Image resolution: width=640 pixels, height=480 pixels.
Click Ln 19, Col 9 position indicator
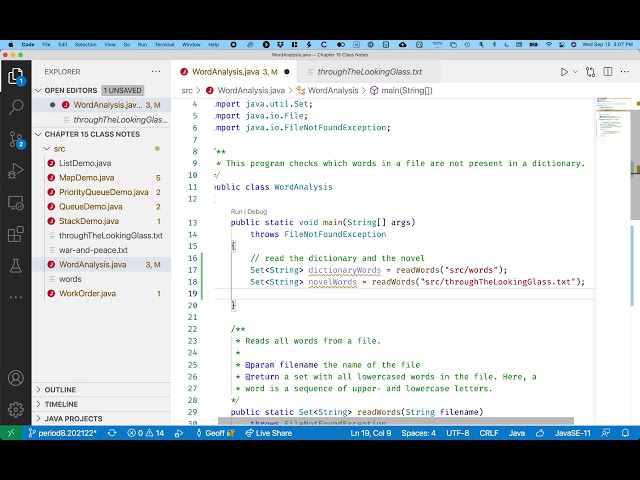coord(371,433)
